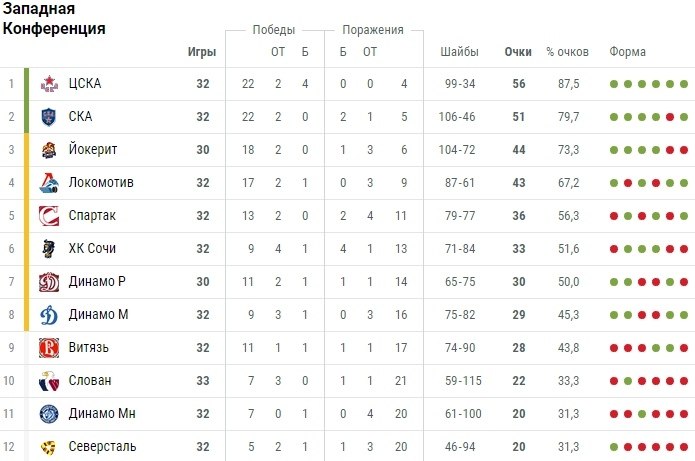Select the Динамо М logo
The height and width of the screenshot is (461, 695).
coord(49,315)
